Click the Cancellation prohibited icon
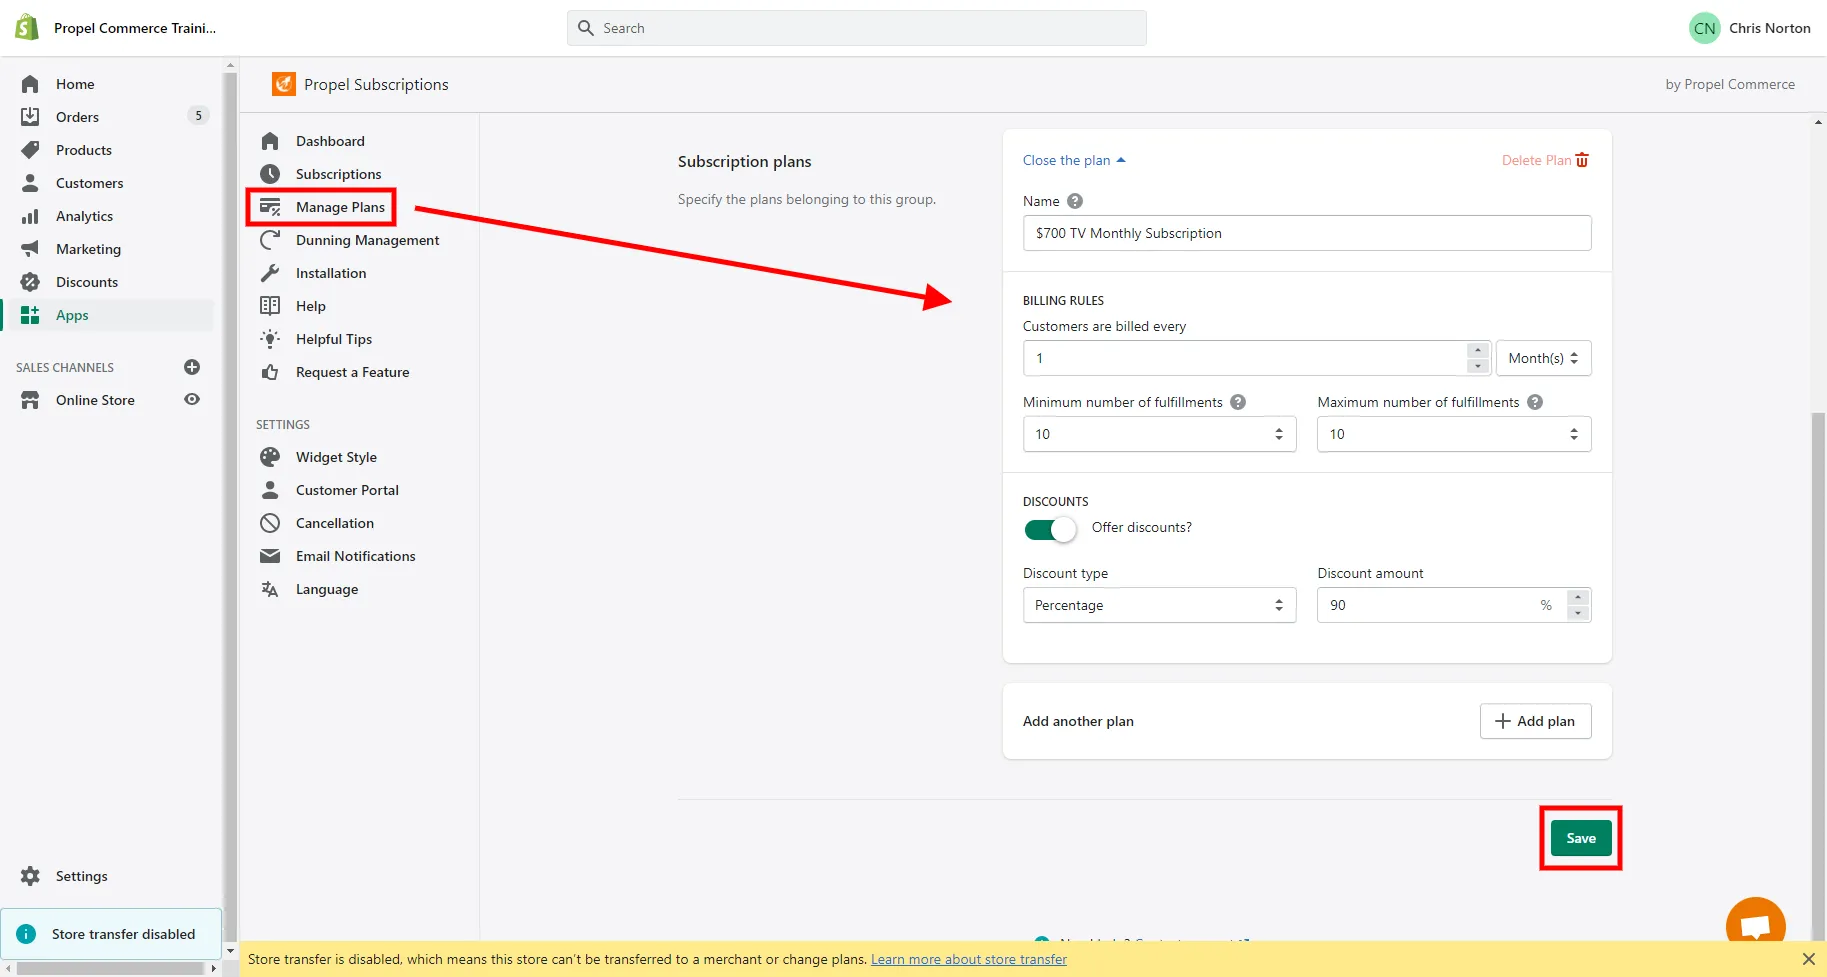 click(270, 523)
